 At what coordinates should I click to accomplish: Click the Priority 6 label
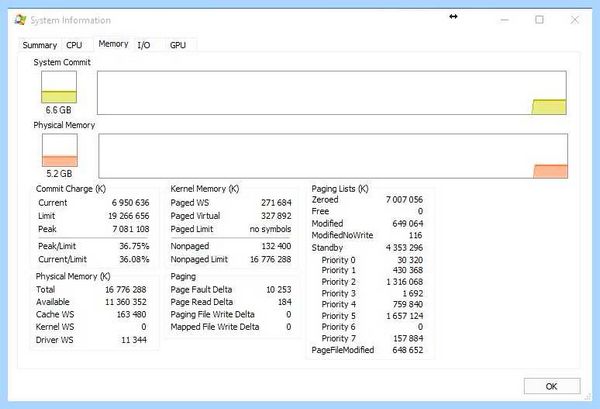click(x=338, y=327)
